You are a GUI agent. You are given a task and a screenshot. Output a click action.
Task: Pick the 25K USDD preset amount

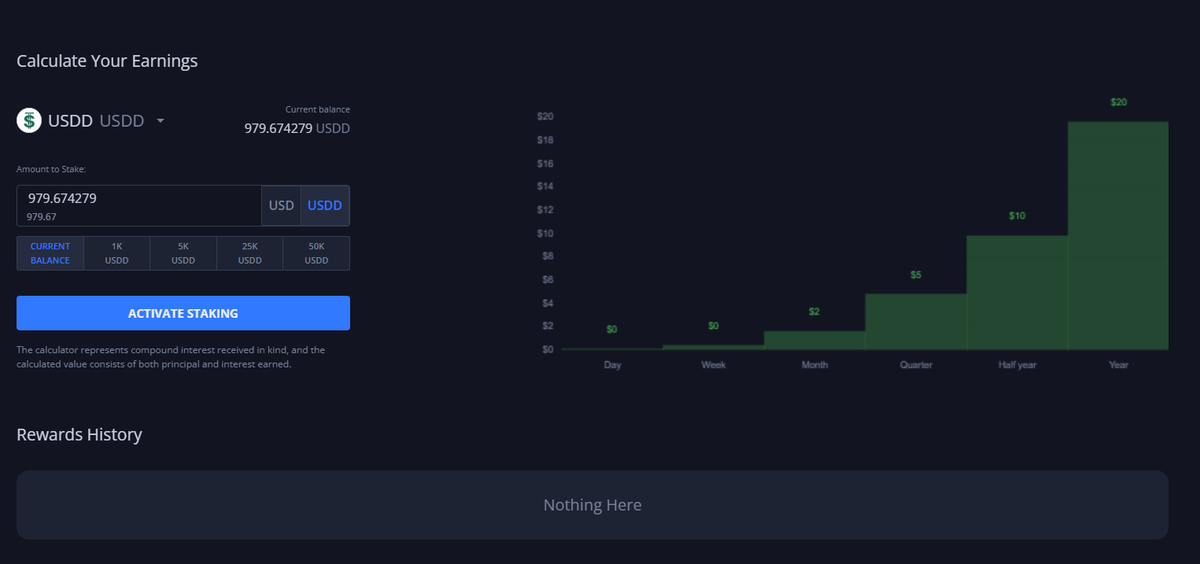pyautogui.click(x=250, y=253)
